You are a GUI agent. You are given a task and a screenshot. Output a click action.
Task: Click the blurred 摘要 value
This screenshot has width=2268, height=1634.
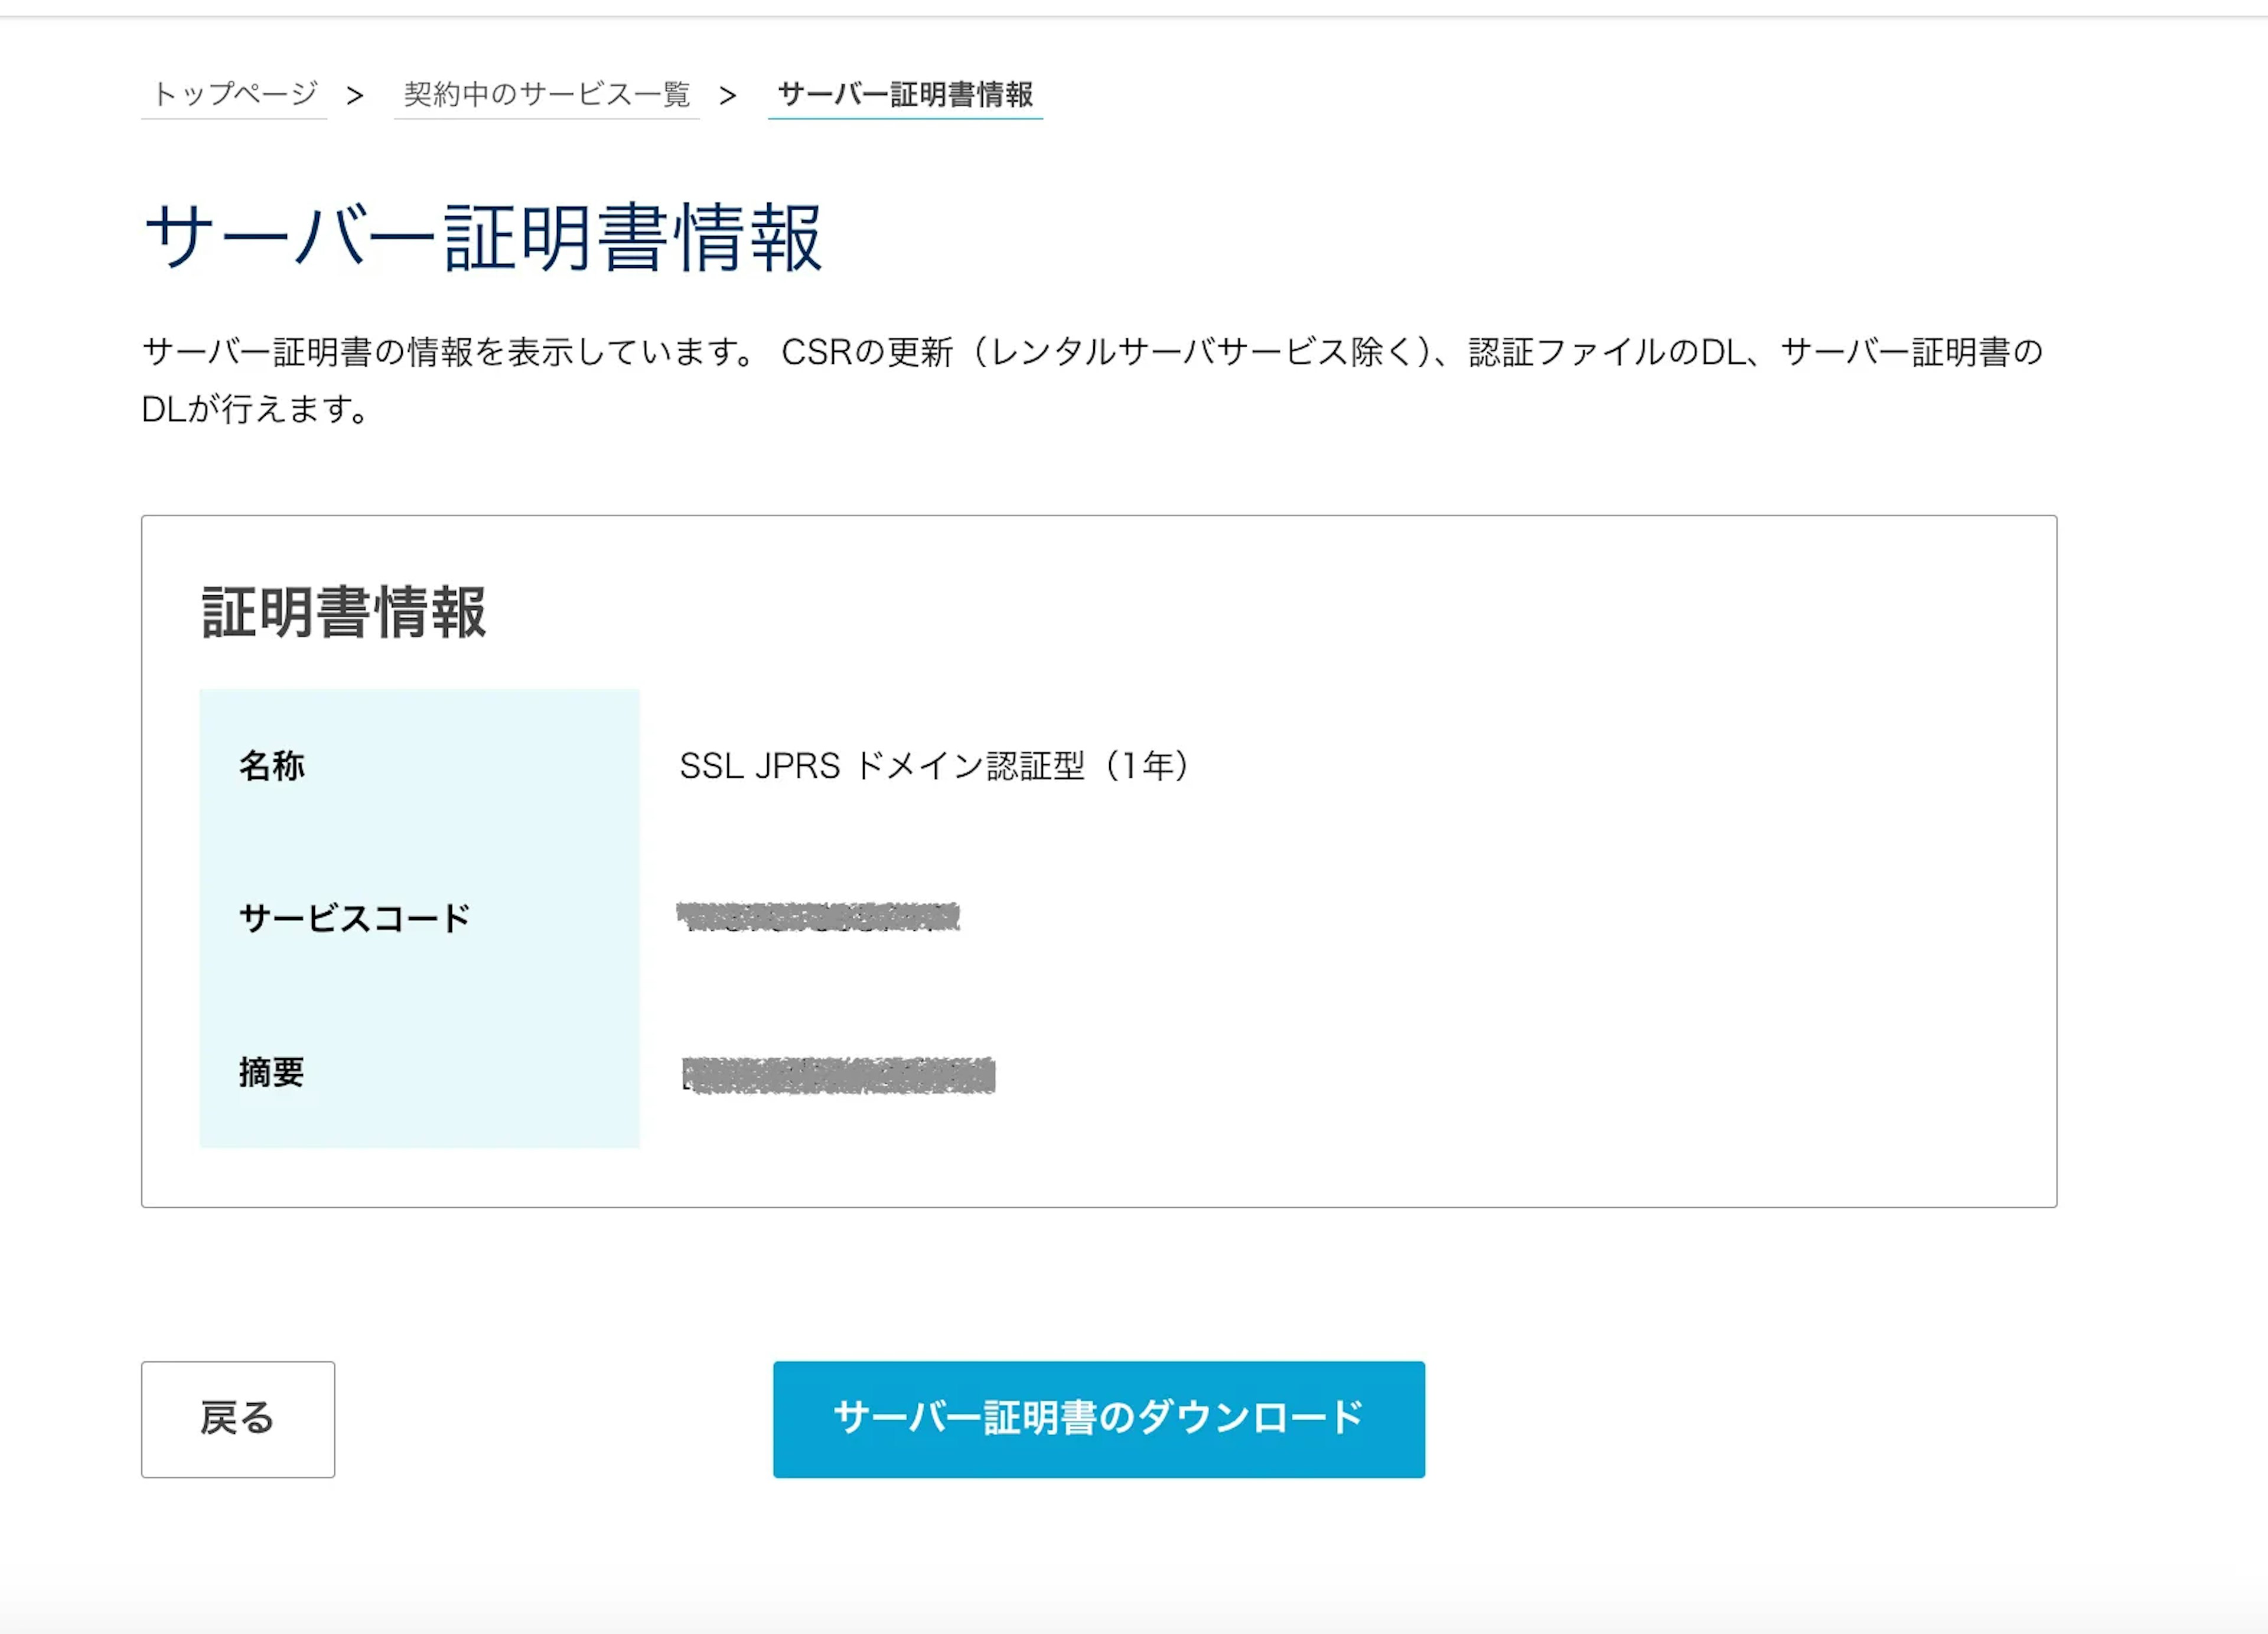[x=838, y=1075]
